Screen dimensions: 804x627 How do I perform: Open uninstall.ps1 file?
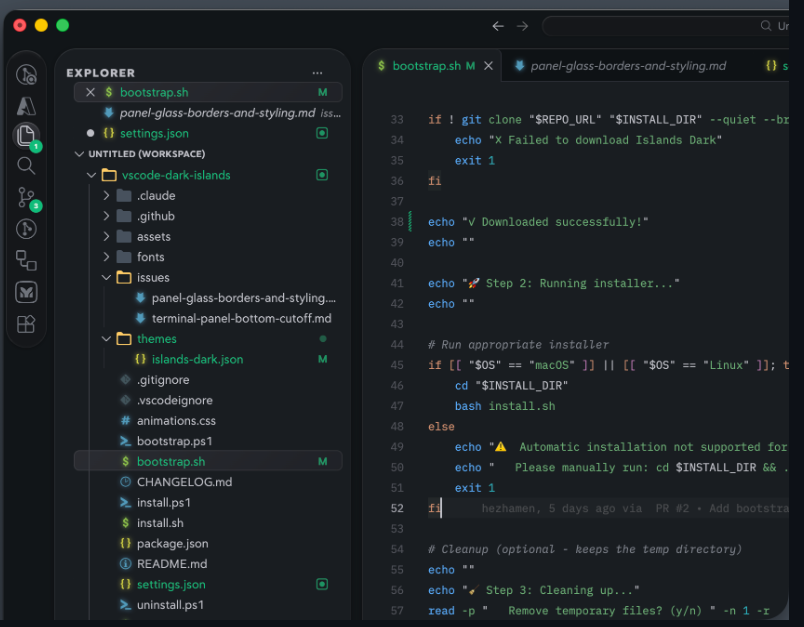click(208, 605)
